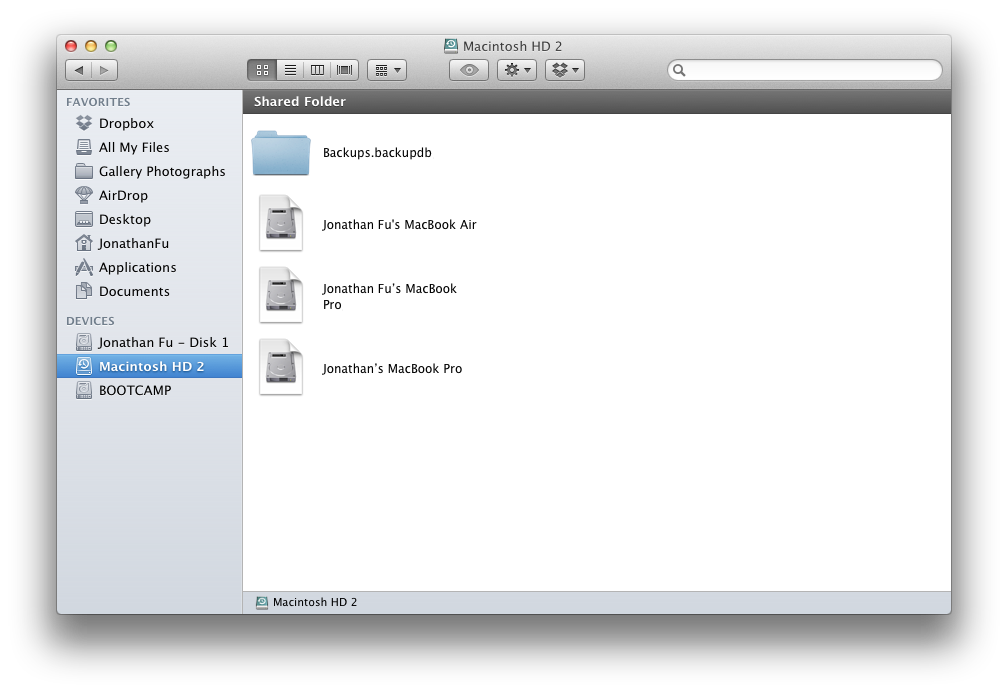The image size is (1008, 693).
Task: Select Jonathan Fu's MacBook Air disk image icon
Action: (281, 223)
